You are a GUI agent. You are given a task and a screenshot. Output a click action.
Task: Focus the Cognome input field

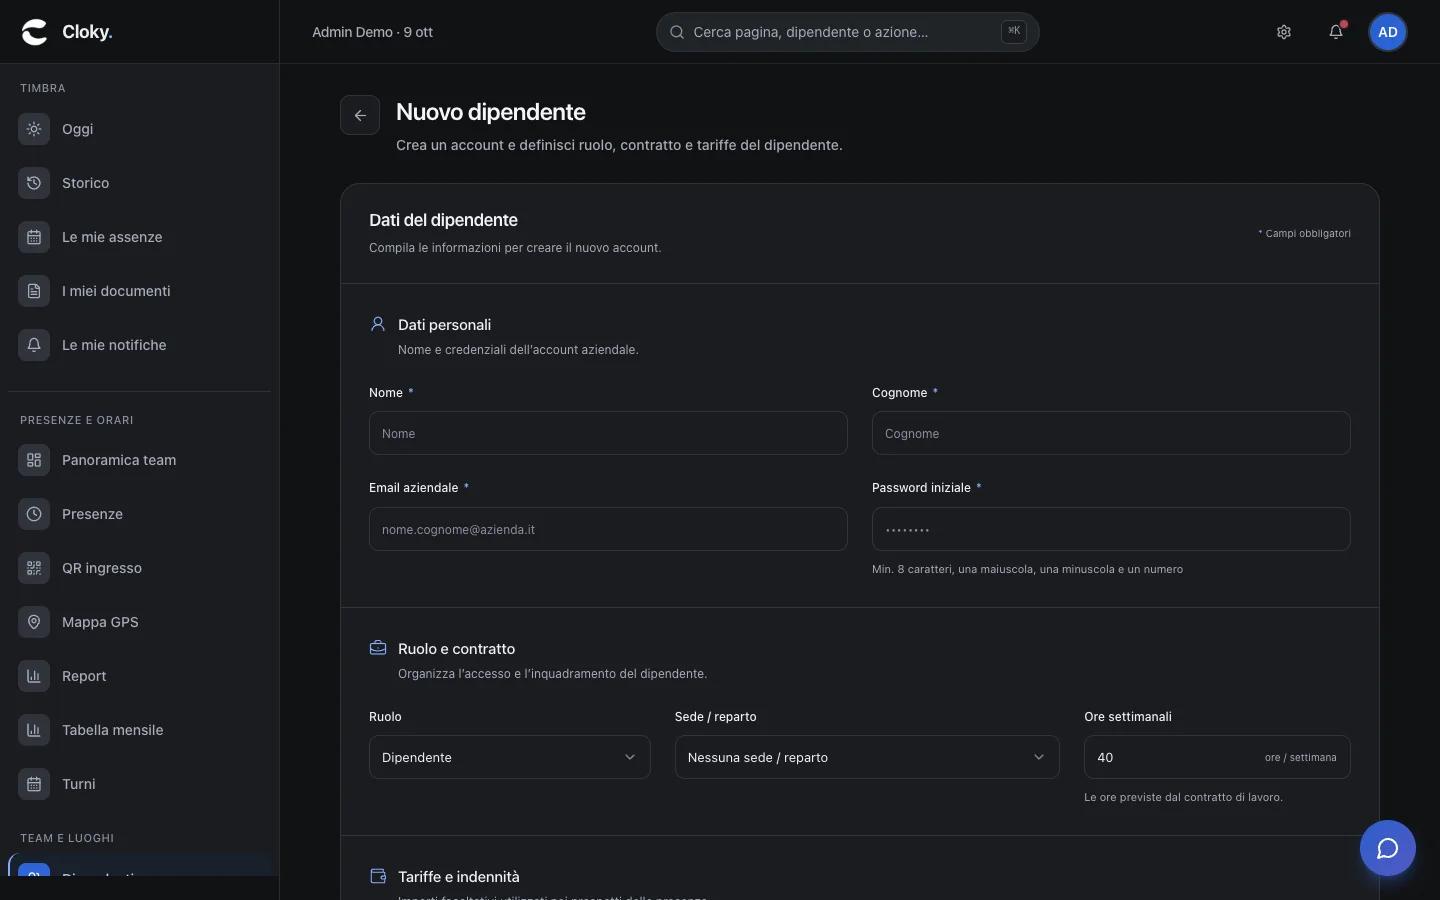pos(1111,433)
